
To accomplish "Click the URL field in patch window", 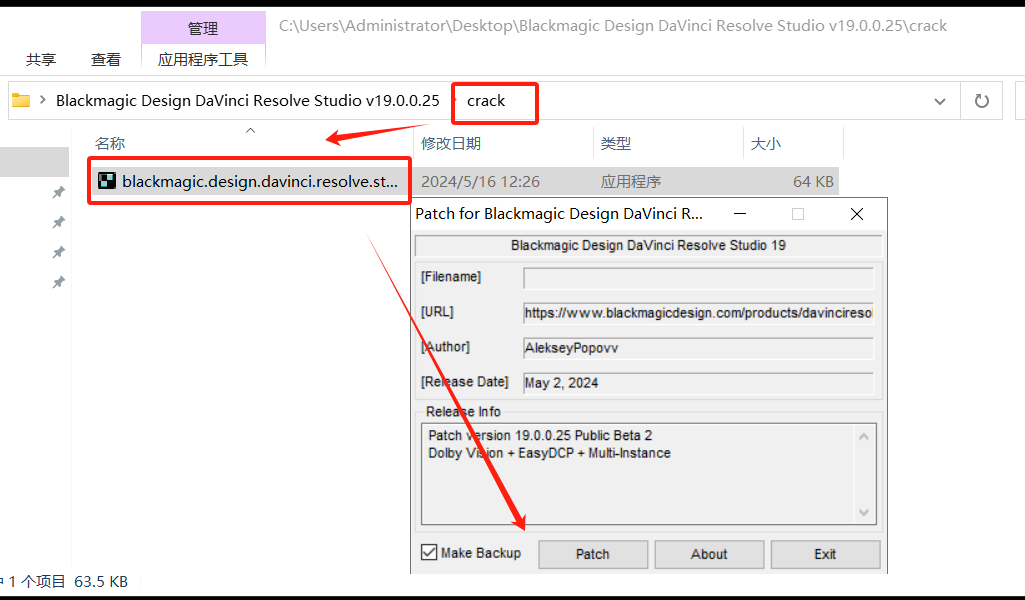I will 698,313.
